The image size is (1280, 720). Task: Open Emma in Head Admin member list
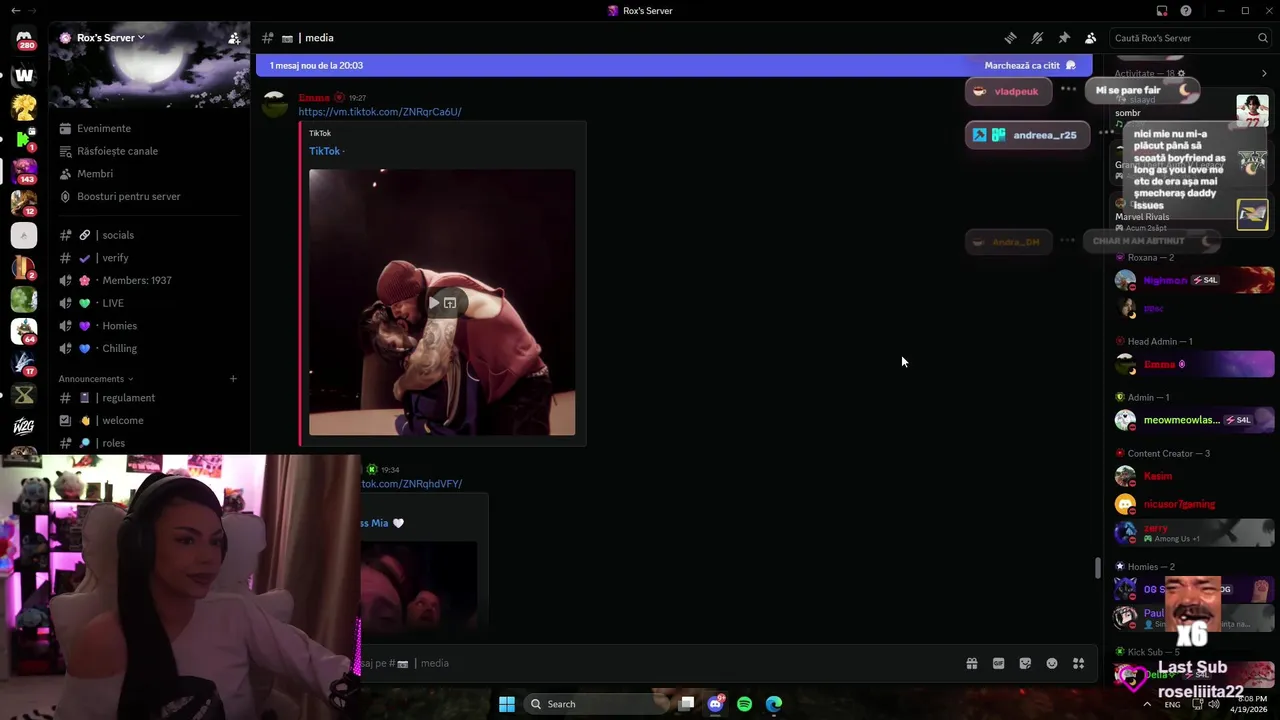(x=1193, y=364)
